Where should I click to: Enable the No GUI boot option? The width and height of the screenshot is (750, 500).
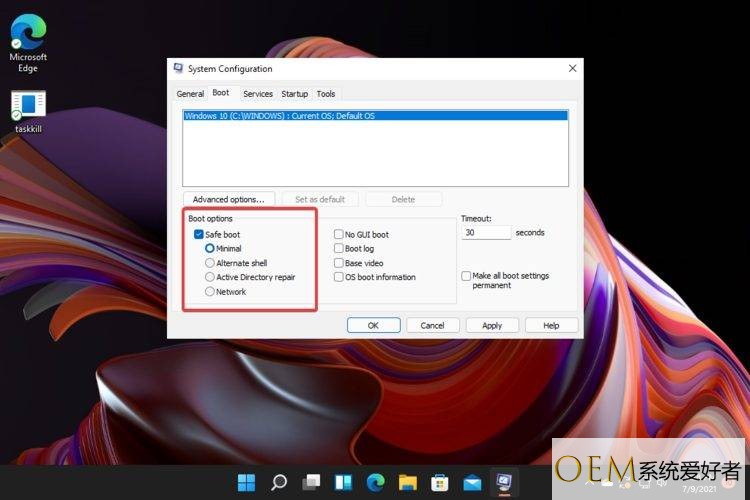(x=339, y=234)
